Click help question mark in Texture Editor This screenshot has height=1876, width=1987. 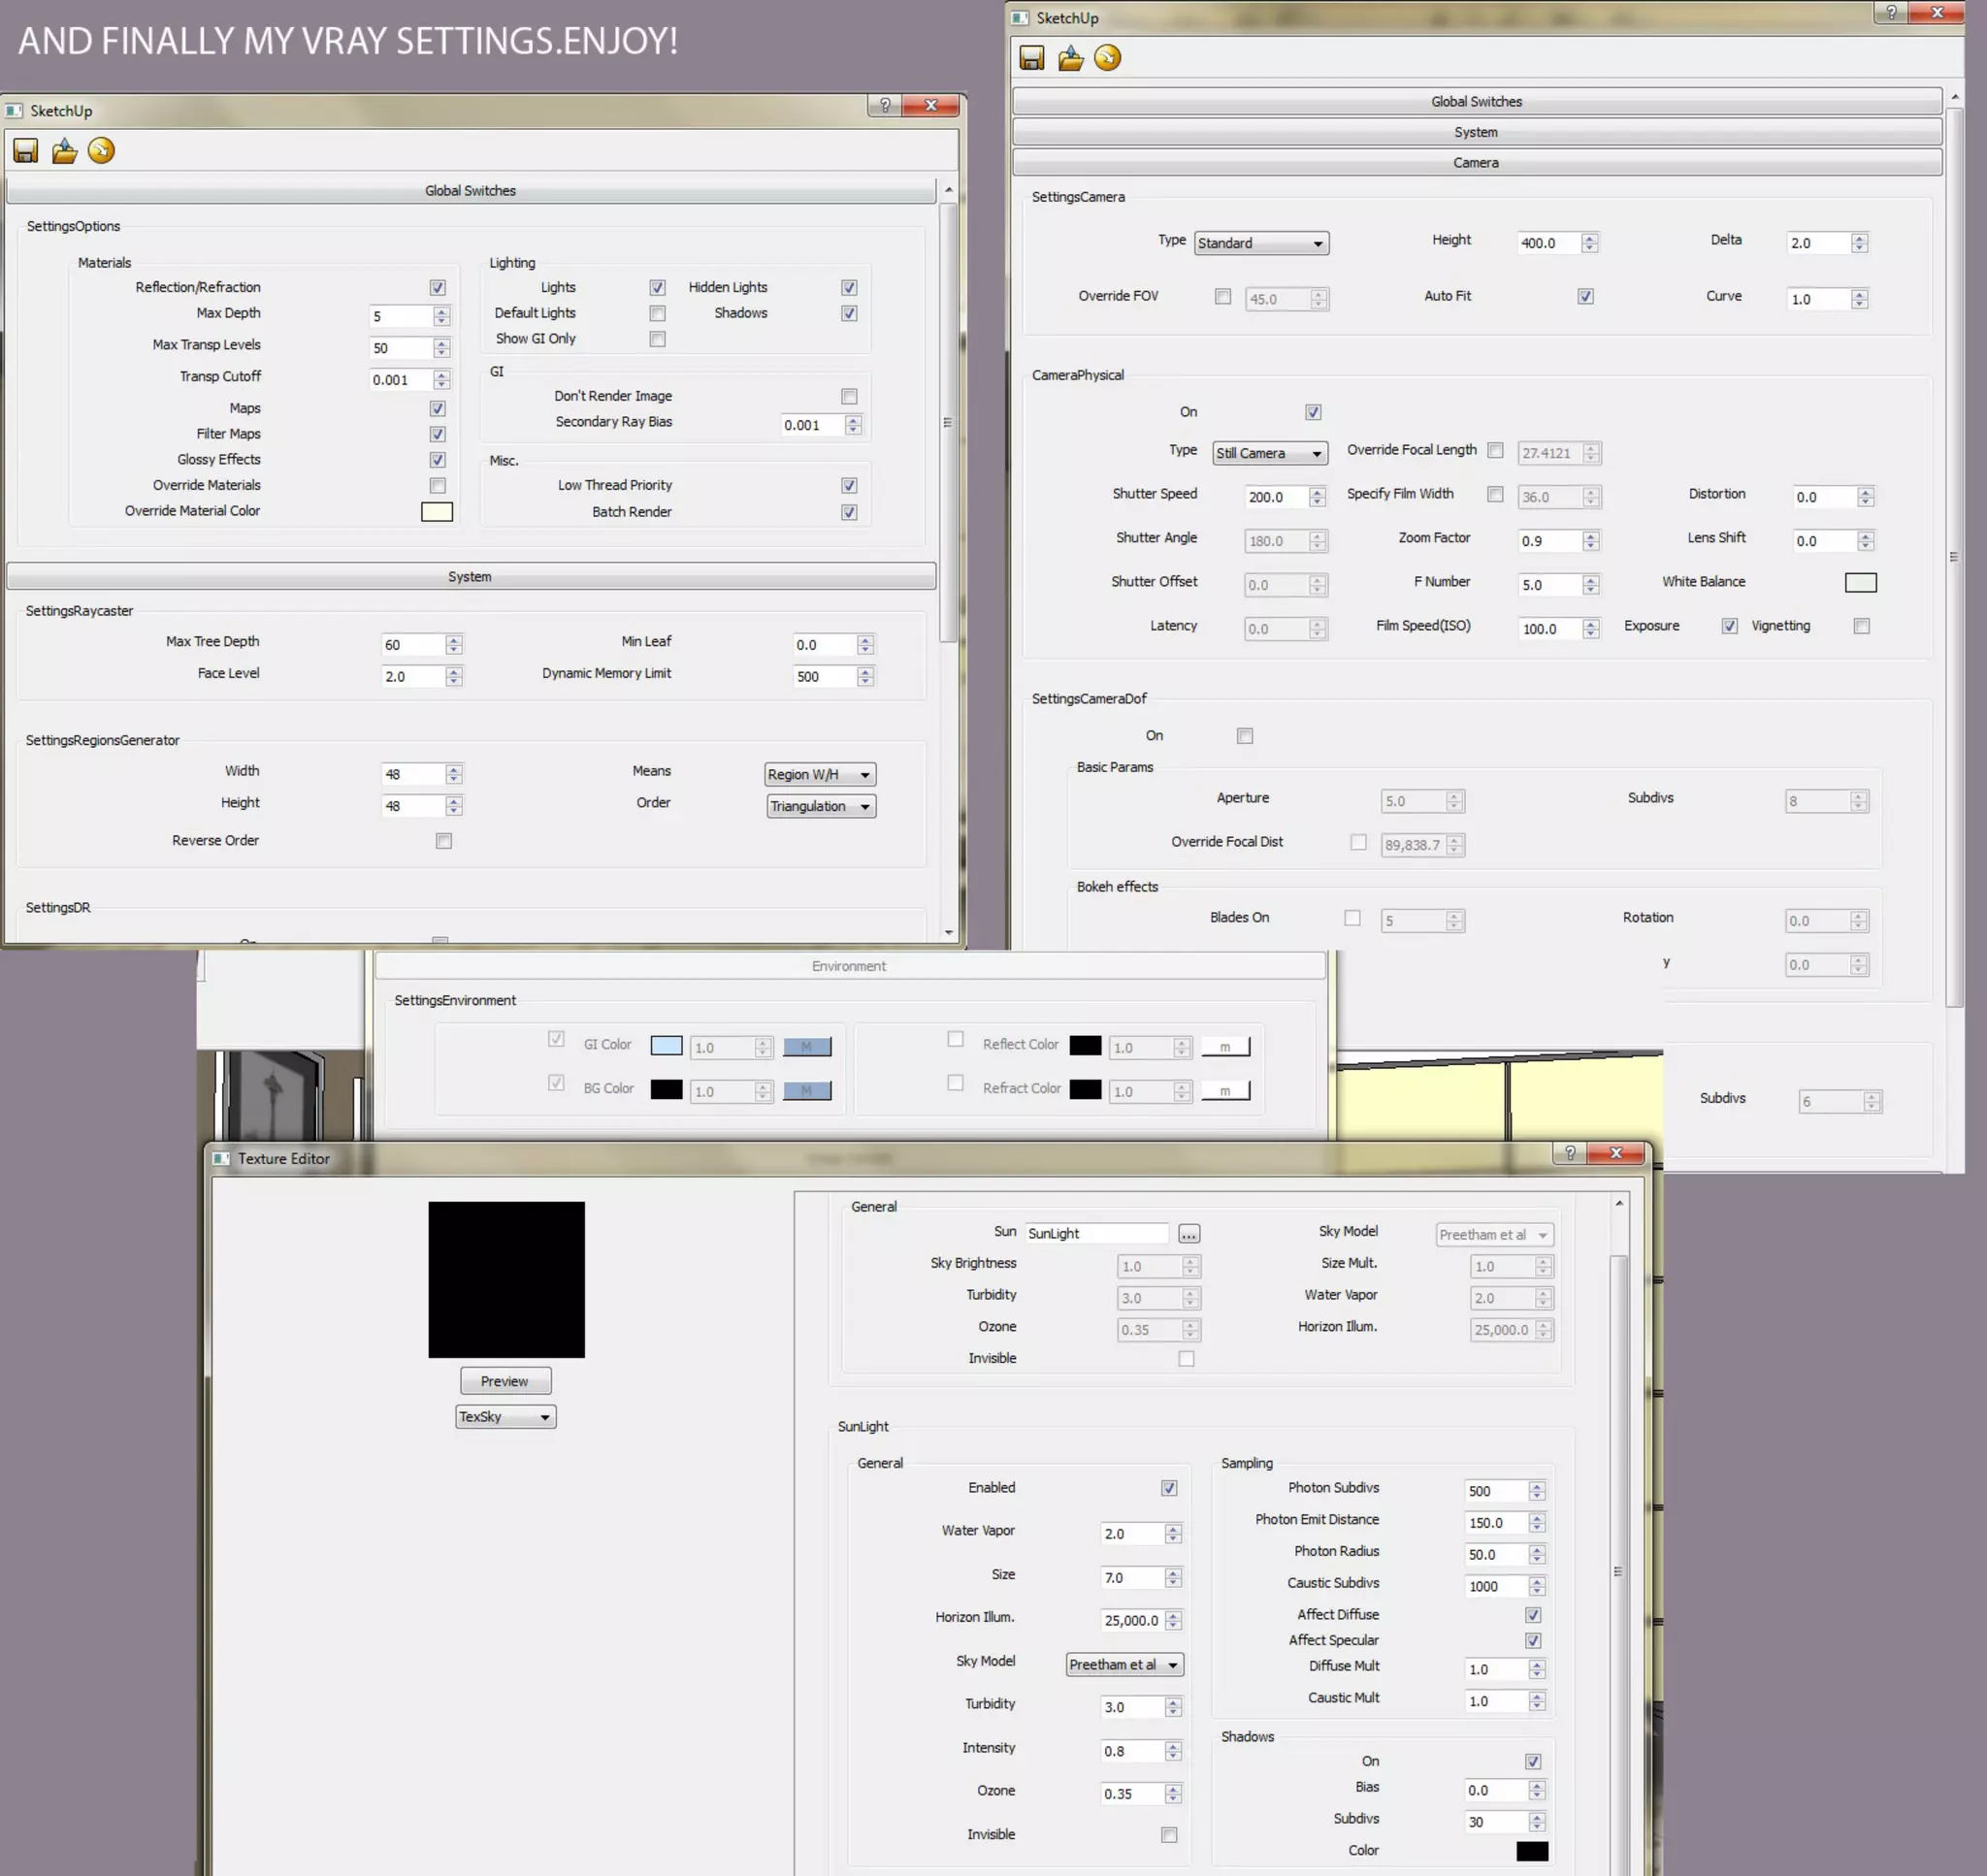click(1570, 1153)
